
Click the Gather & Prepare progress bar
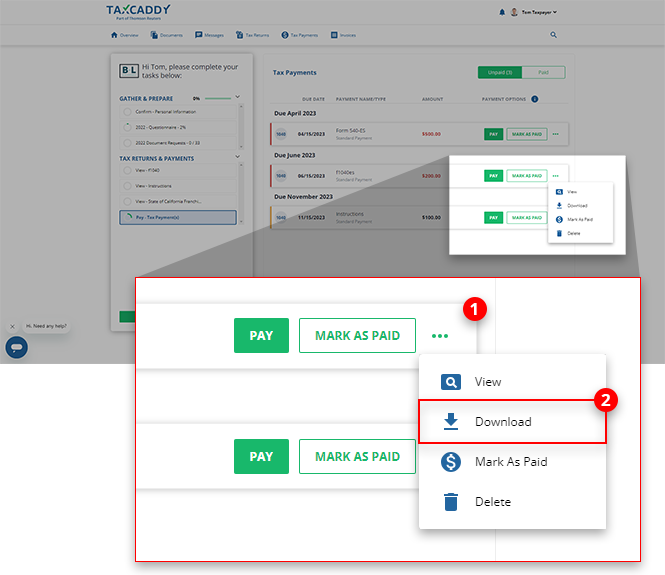pos(217,99)
